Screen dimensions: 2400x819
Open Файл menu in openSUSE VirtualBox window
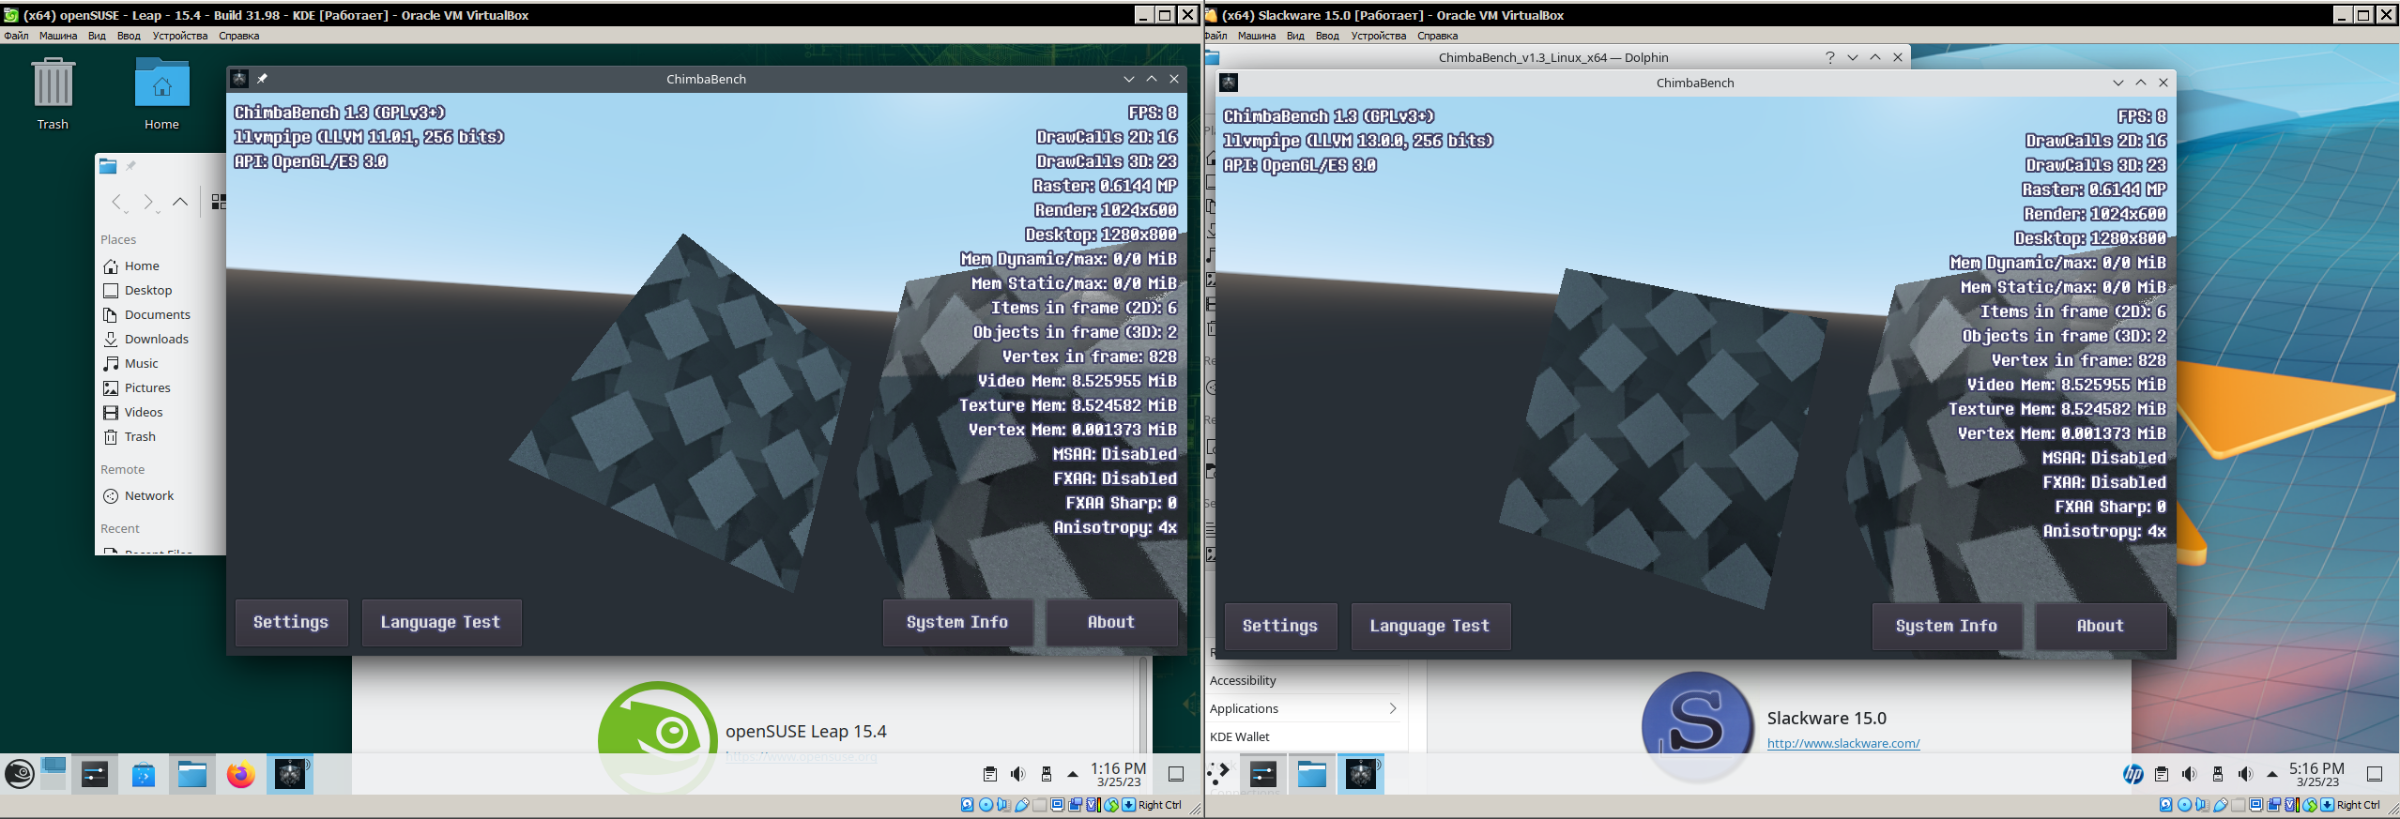coord(16,36)
